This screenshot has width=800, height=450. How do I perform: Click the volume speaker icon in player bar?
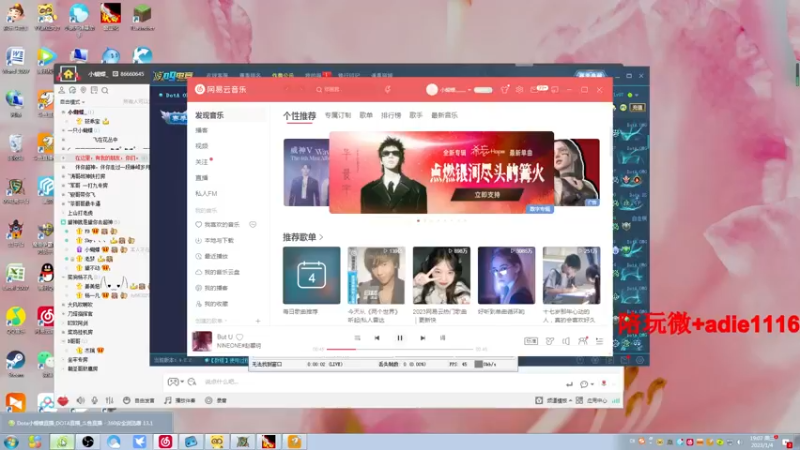pos(566,341)
